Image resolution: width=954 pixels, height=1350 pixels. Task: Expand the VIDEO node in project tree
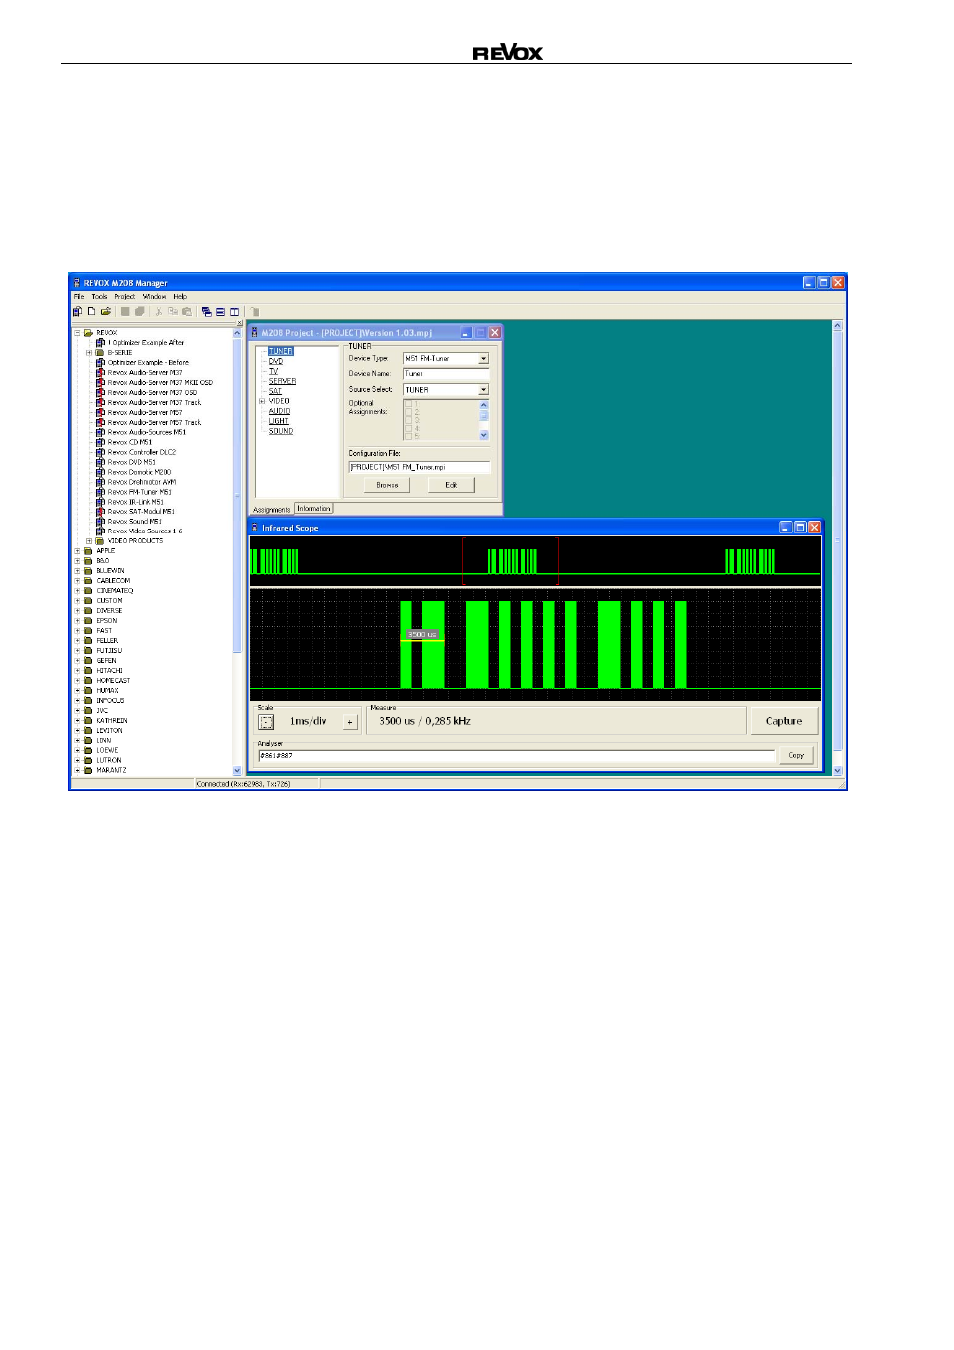(262, 401)
